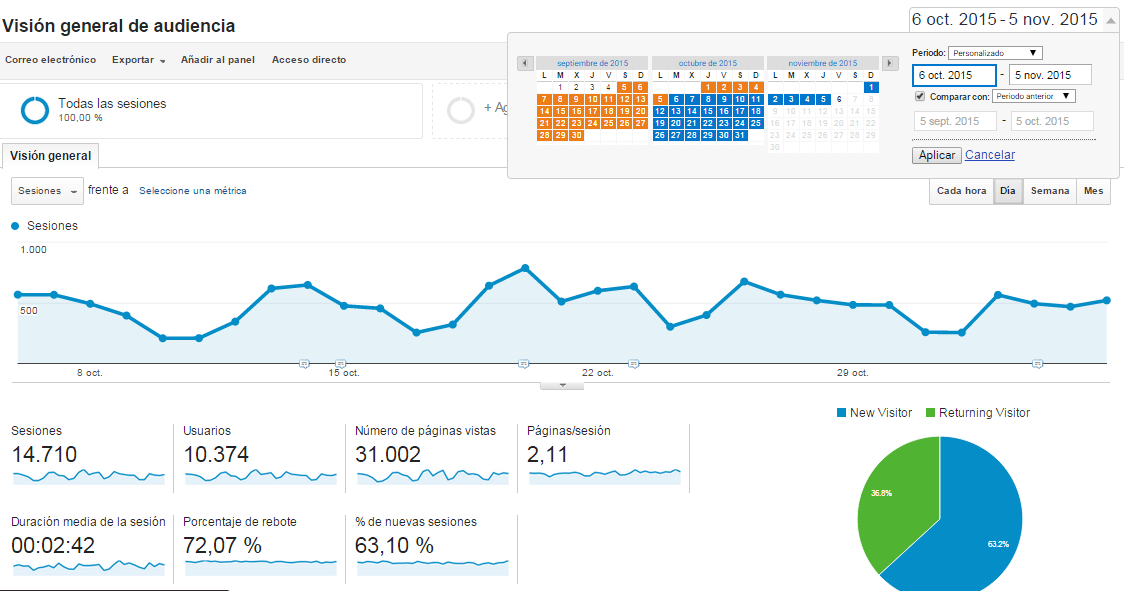Set chart granularity to Mes

pos(1093,191)
